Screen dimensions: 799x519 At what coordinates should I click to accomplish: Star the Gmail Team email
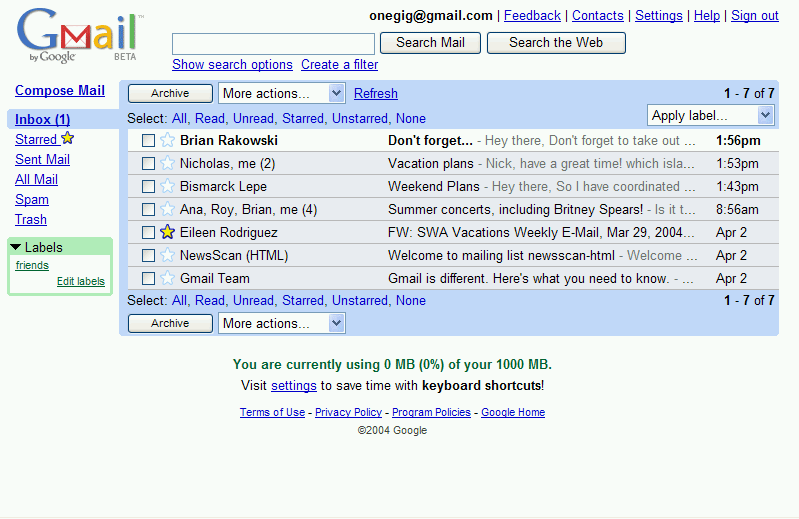click(x=167, y=278)
